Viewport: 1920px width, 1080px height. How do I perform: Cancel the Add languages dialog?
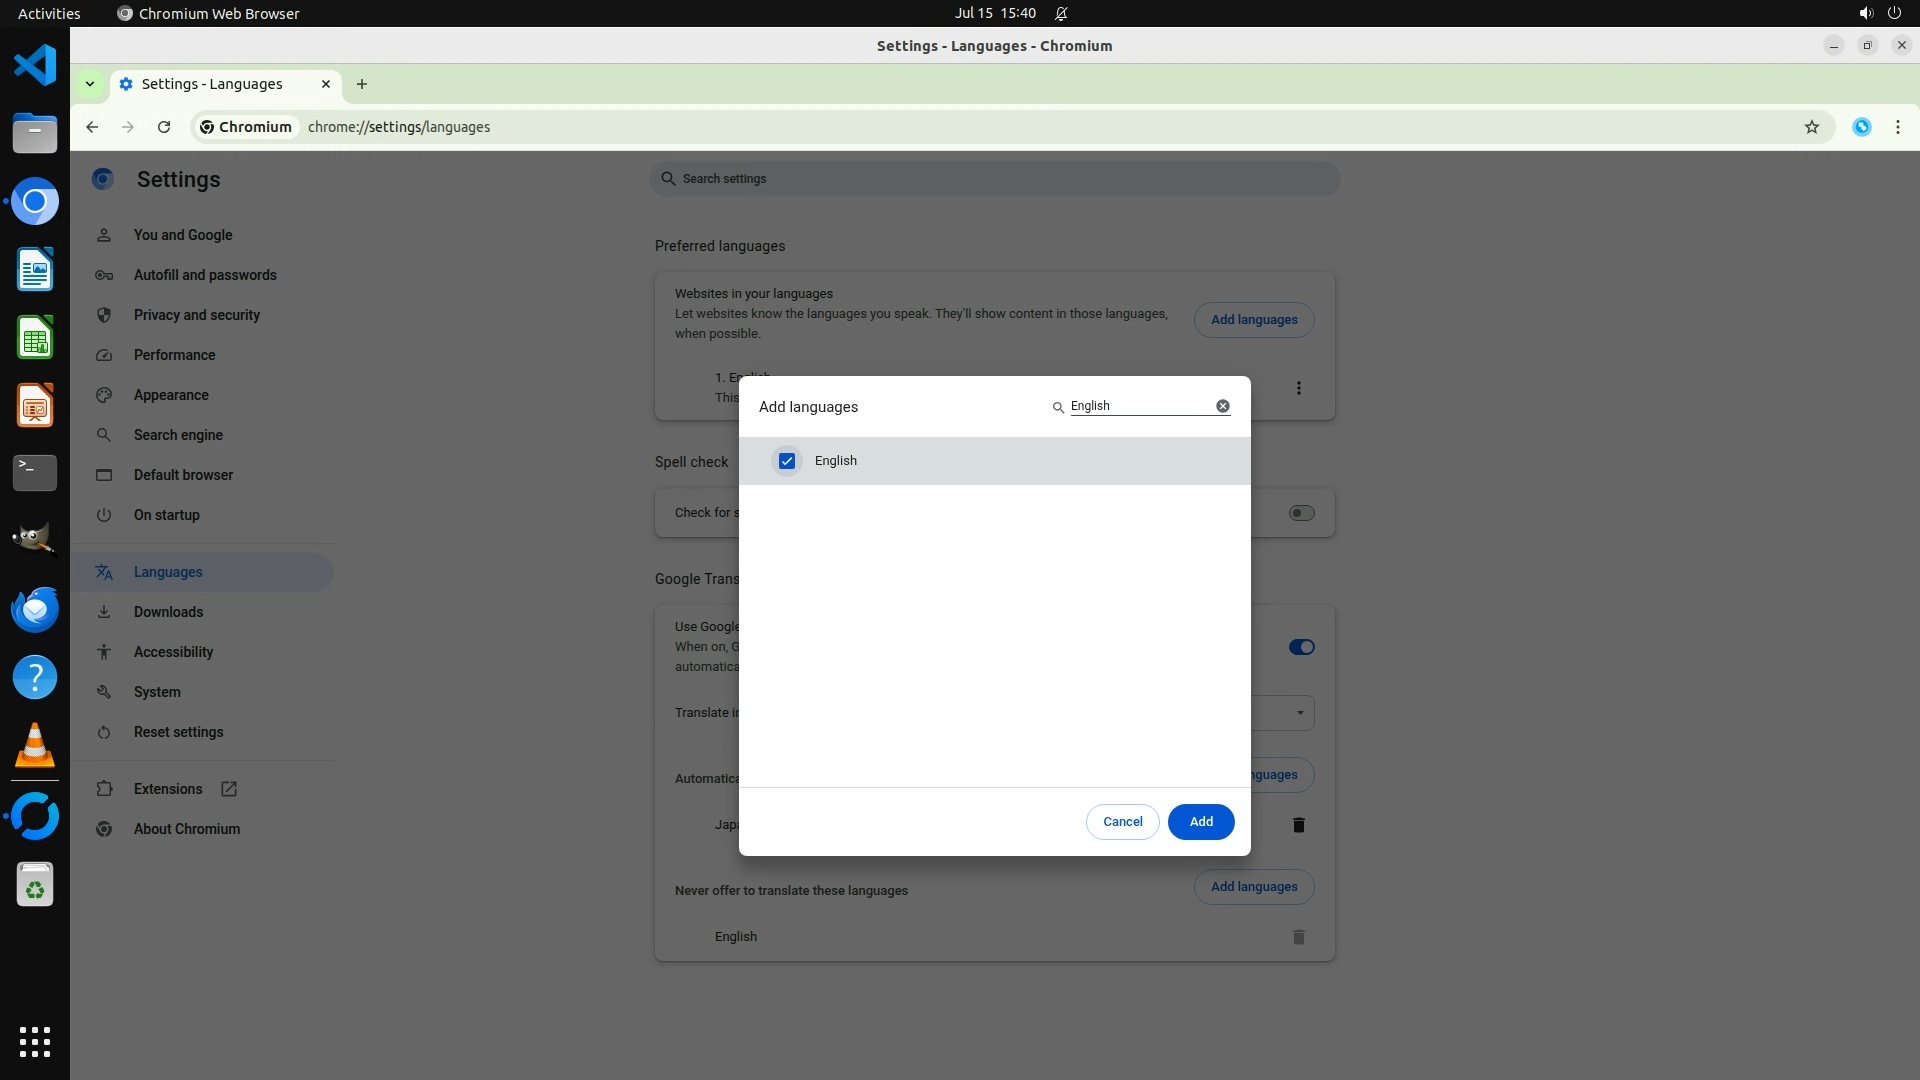coord(1122,822)
